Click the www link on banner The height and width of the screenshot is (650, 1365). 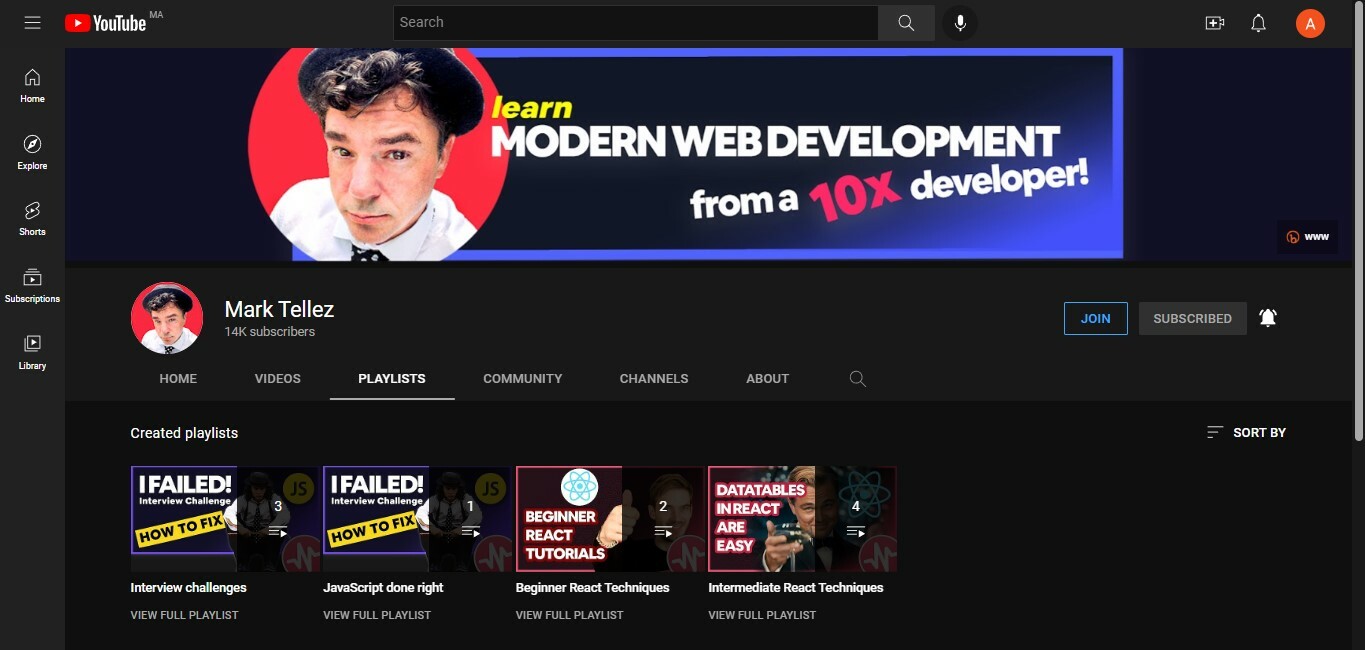click(1307, 237)
